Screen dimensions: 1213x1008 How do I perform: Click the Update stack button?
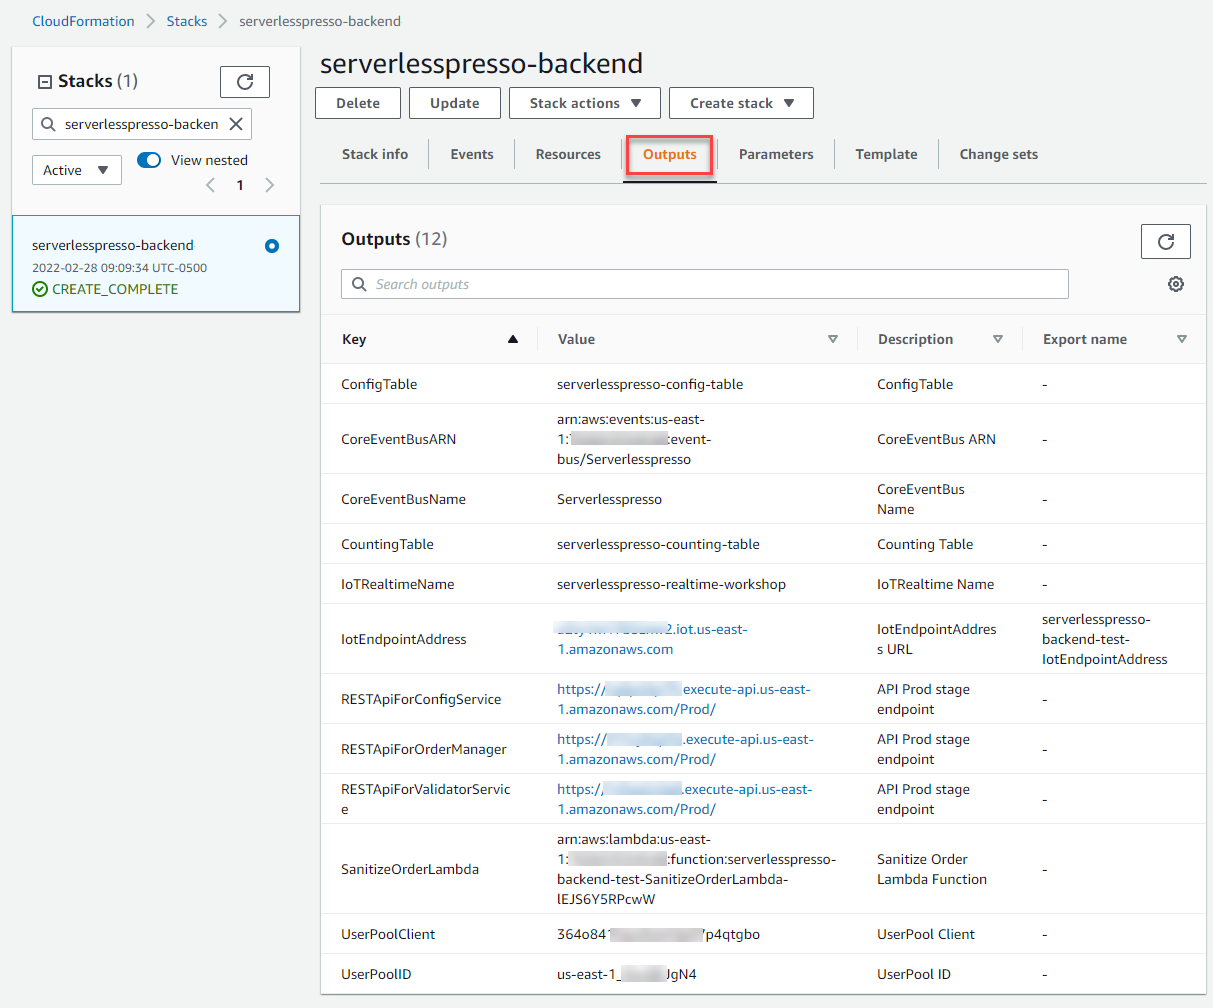point(455,103)
